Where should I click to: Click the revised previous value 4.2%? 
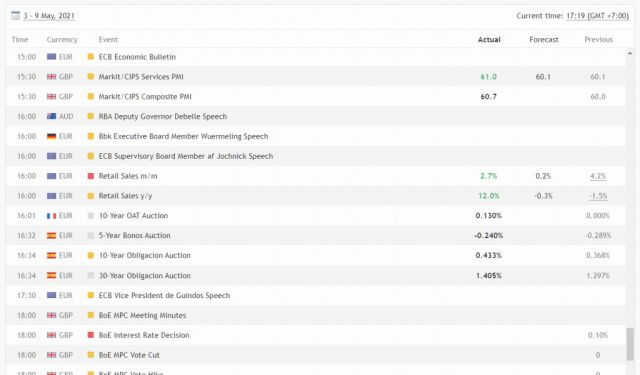click(598, 176)
